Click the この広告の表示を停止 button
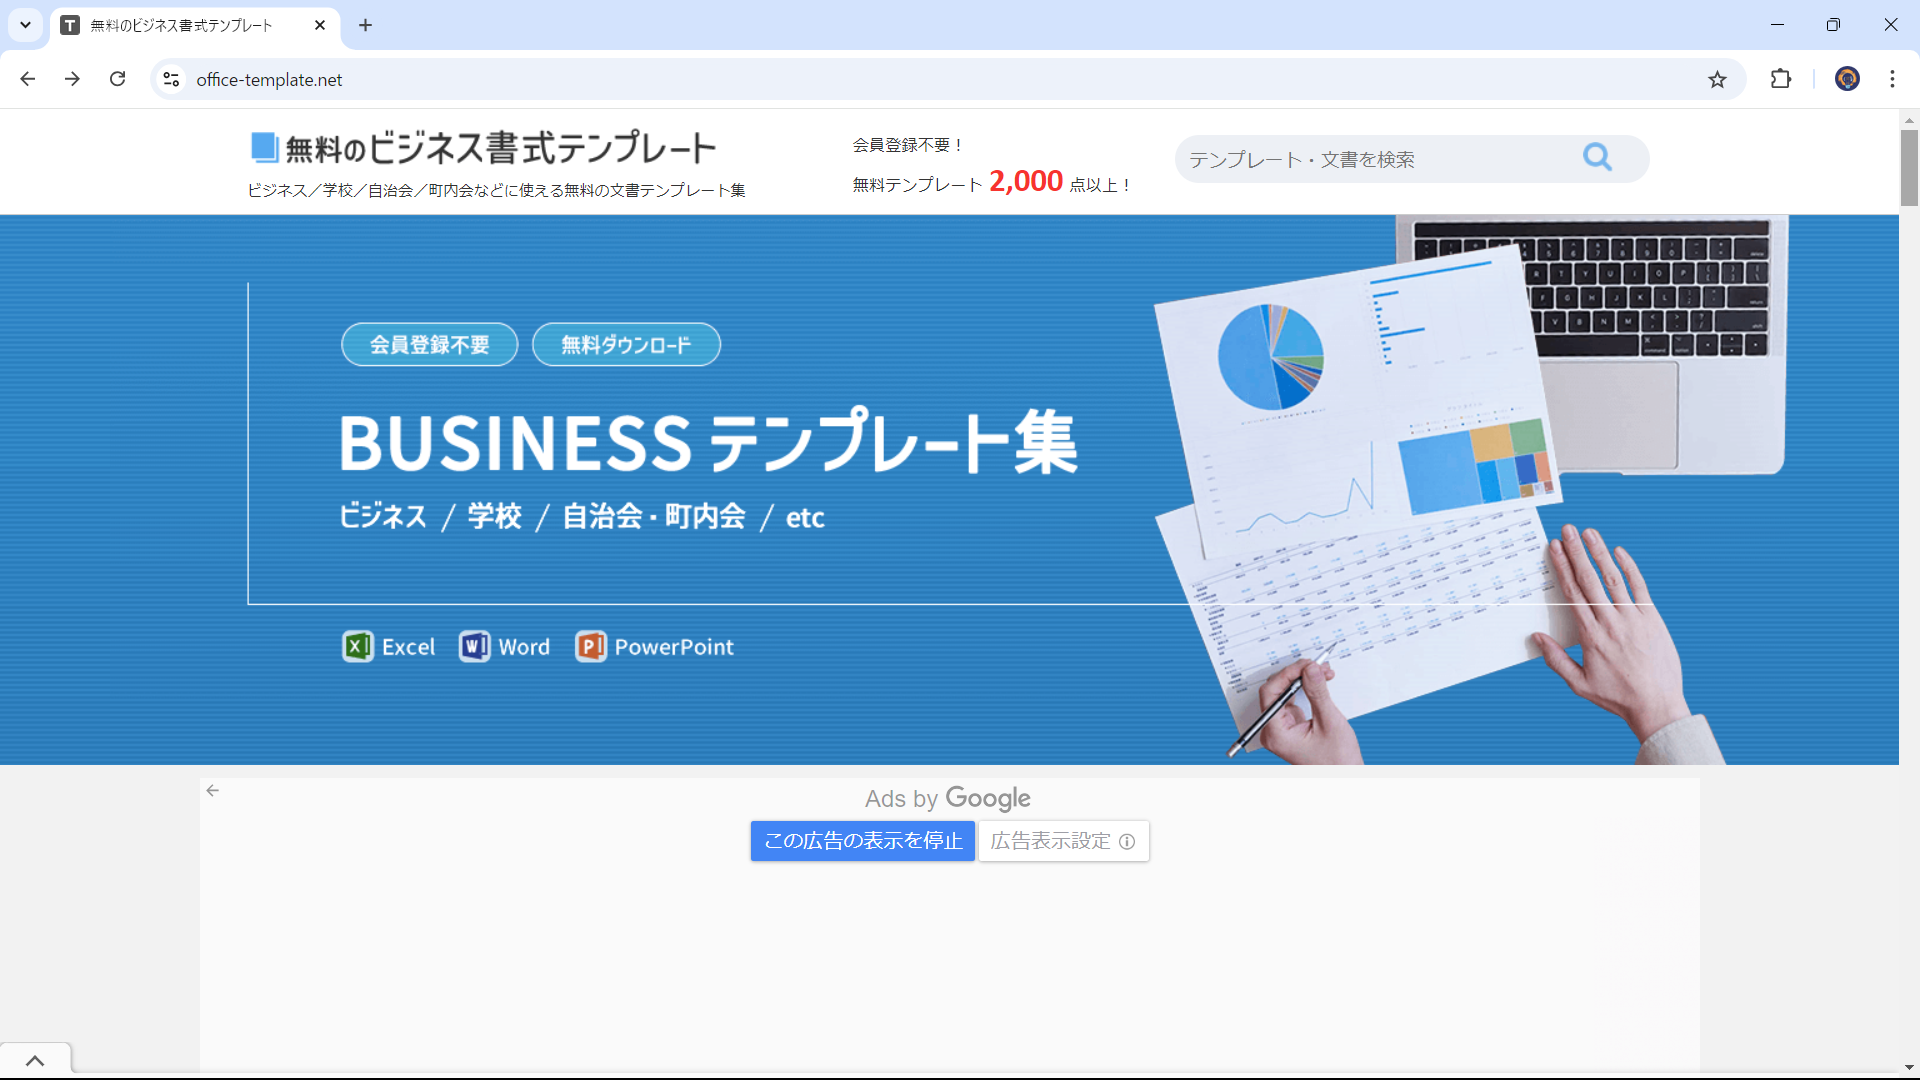Image resolution: width=1920 pixels, height=1080 pixels. point(862,841)
